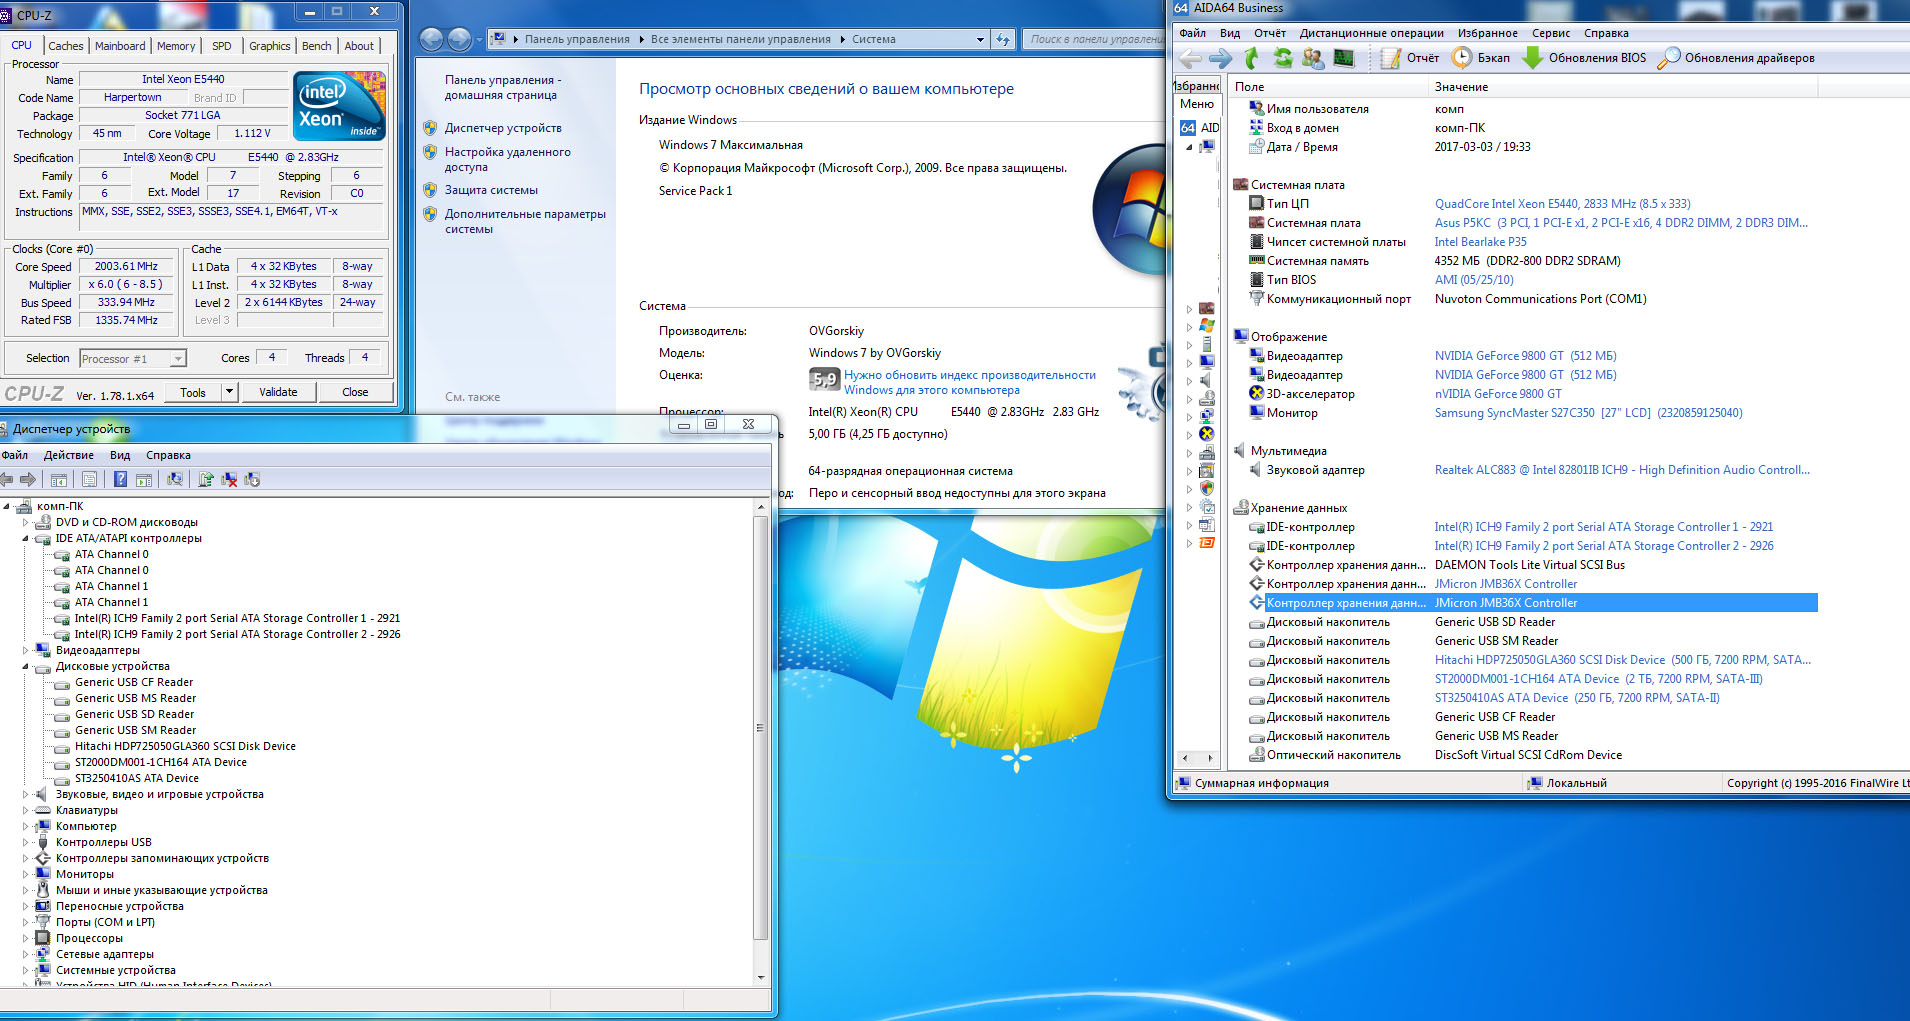This screenshot has width=1910, height=1021.
Task: Expand the Видеоадаптеры node in Device Manager
Action: coord(27,650)
